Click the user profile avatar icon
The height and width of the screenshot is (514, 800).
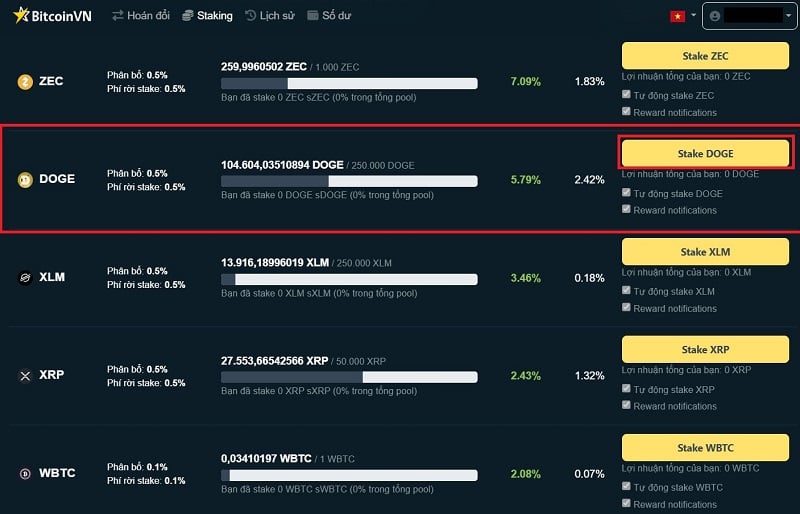(x=715, y=16)
